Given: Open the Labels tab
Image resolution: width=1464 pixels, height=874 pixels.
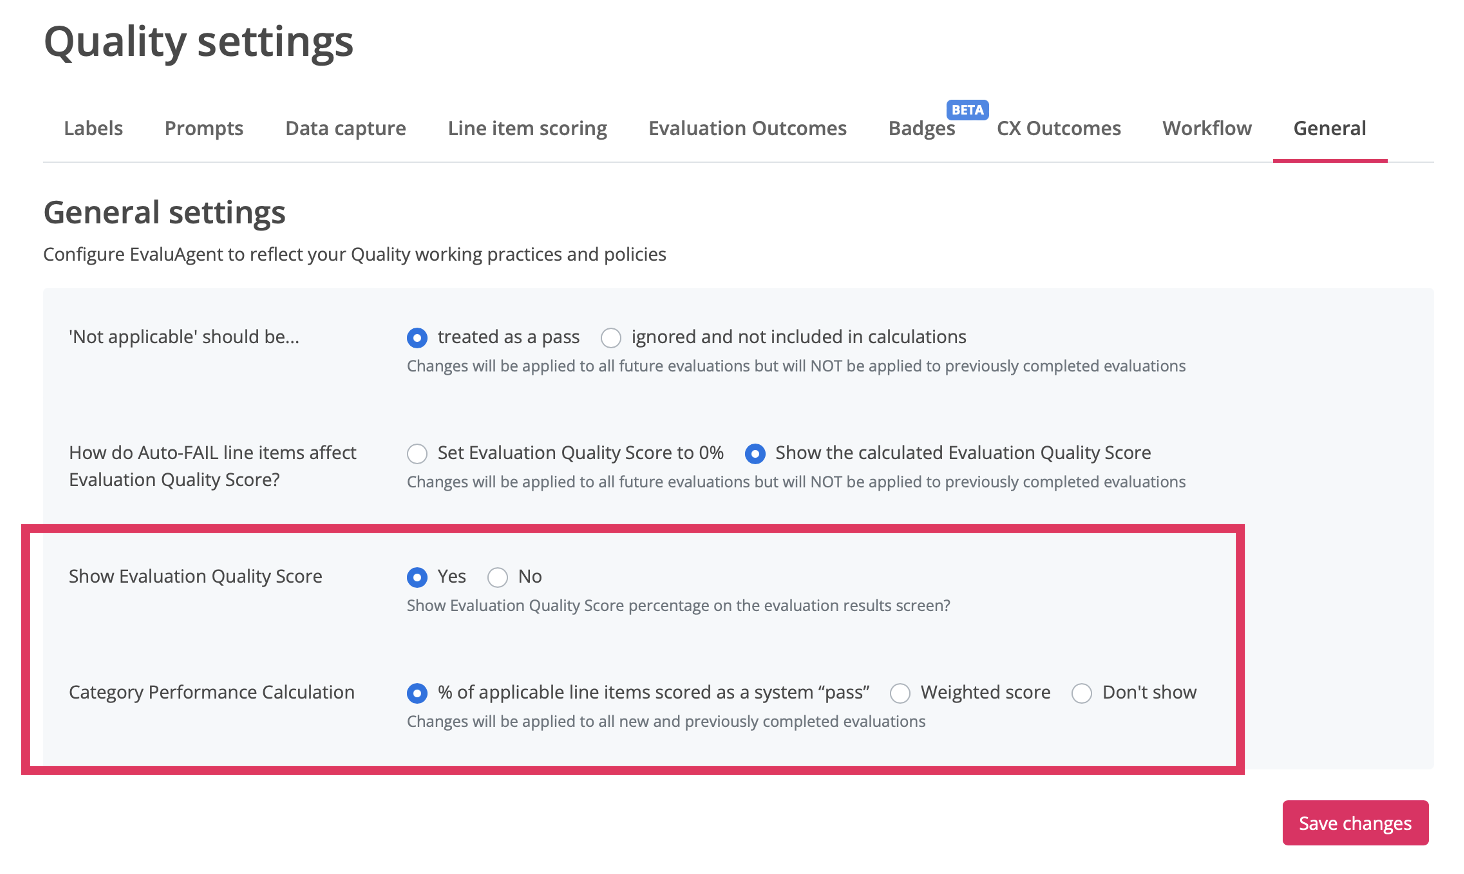Looking at the screenshot, I should coord(93,128).
